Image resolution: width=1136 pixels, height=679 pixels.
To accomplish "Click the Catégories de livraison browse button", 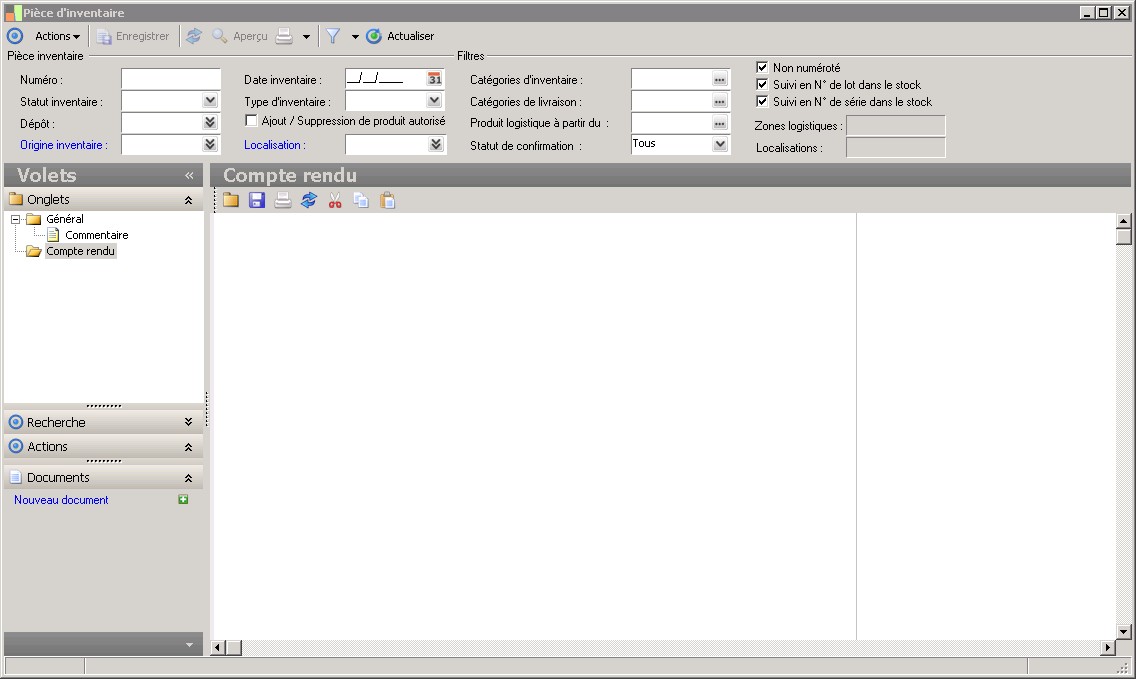I will point(719,101).
